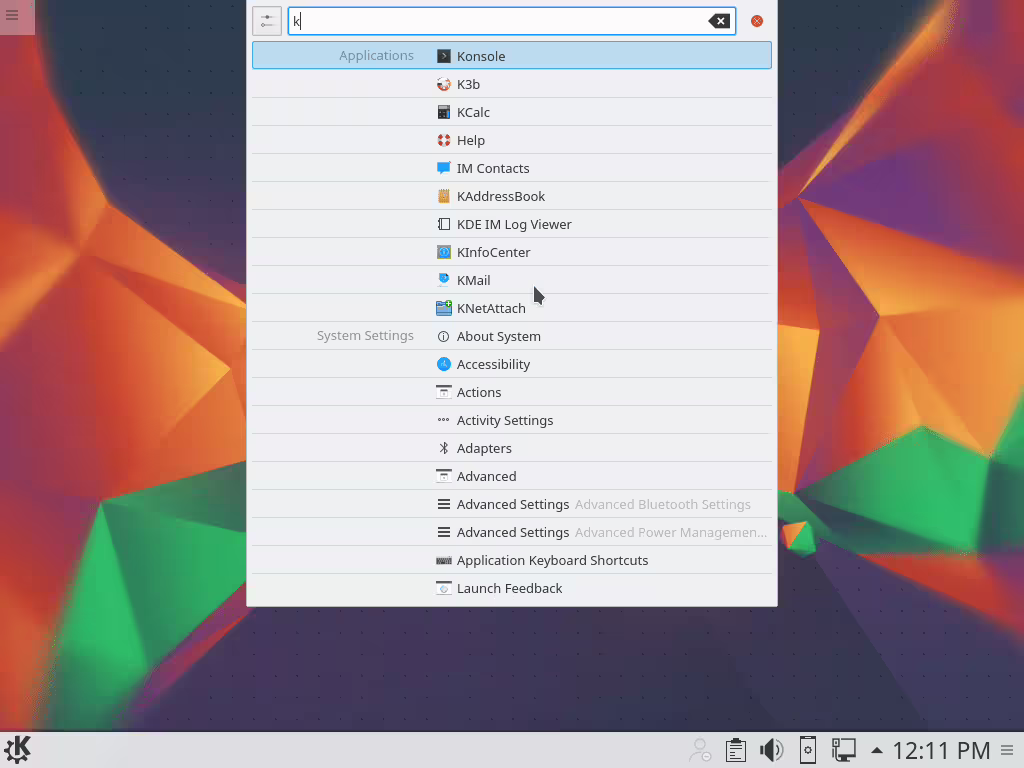This screenshot has height=768, width=1024.
Task: Open the network connections tray icon
Action: pyautogui.click(x=844, y=750)
